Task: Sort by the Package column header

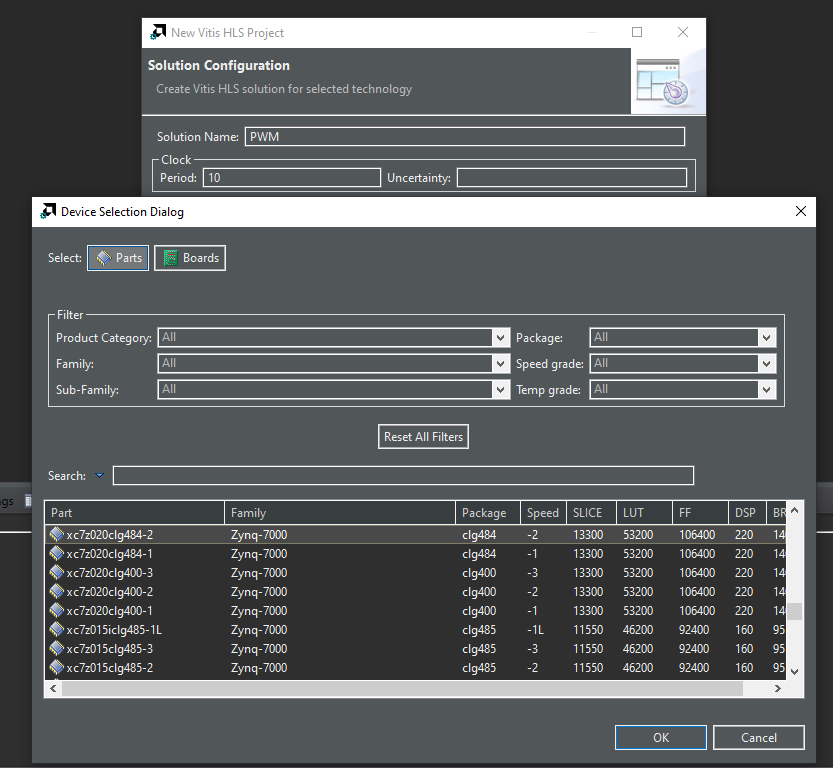Action: tap(488, 513)
